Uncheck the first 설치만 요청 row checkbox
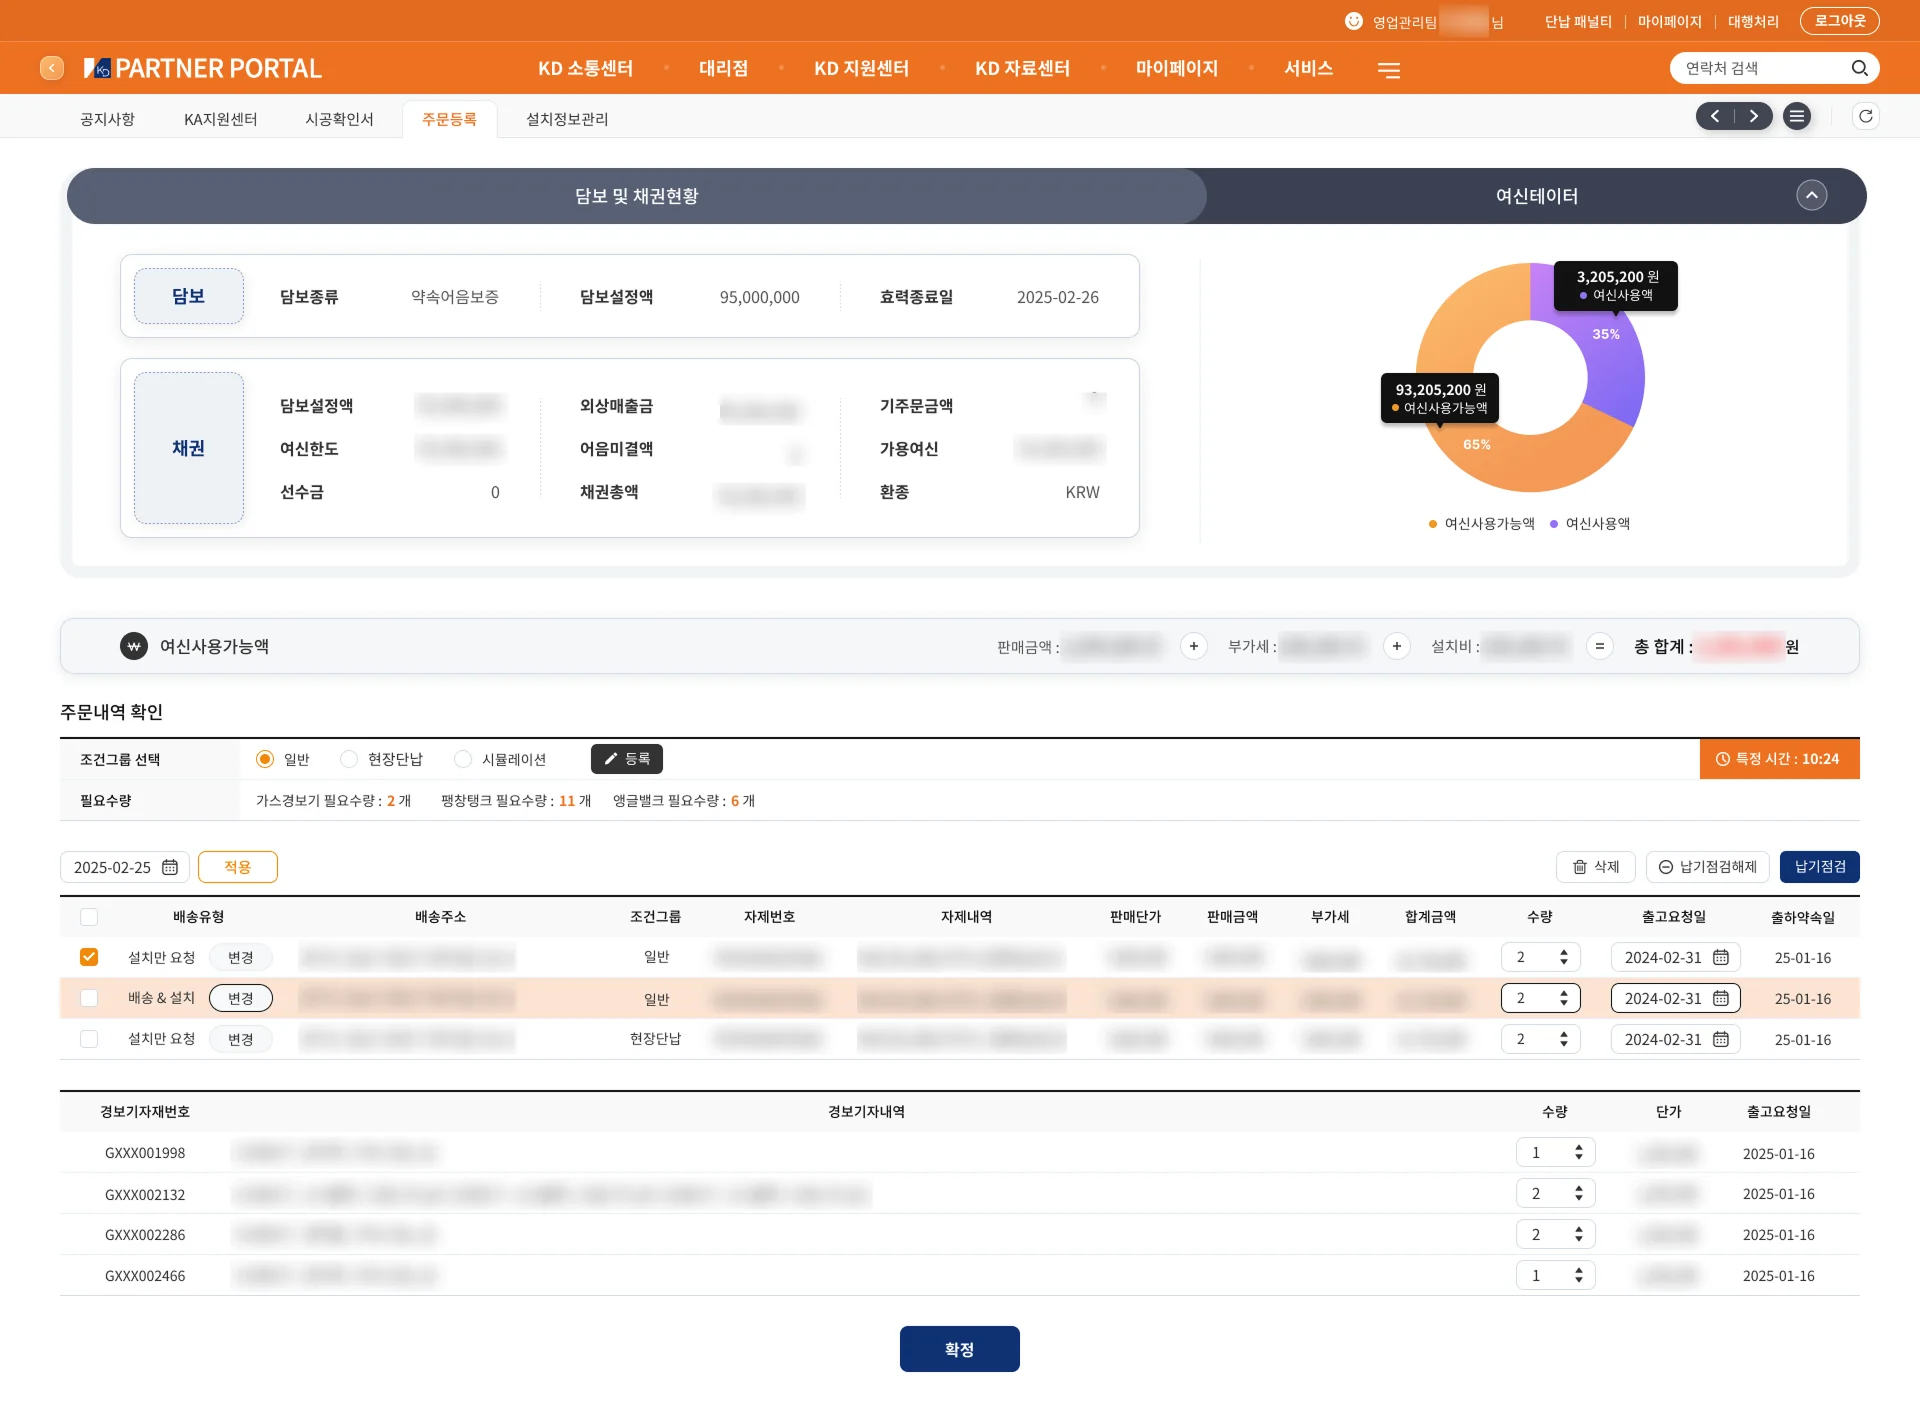 point(89,957)
